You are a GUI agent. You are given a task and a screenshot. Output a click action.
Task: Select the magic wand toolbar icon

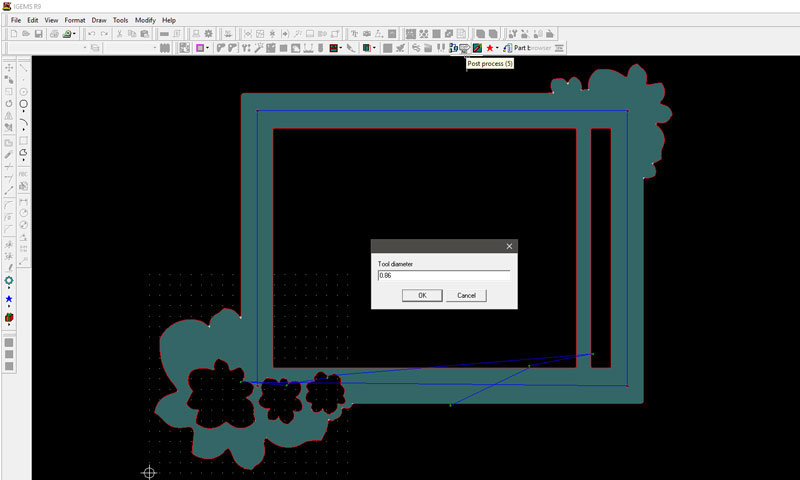[258, 48]
